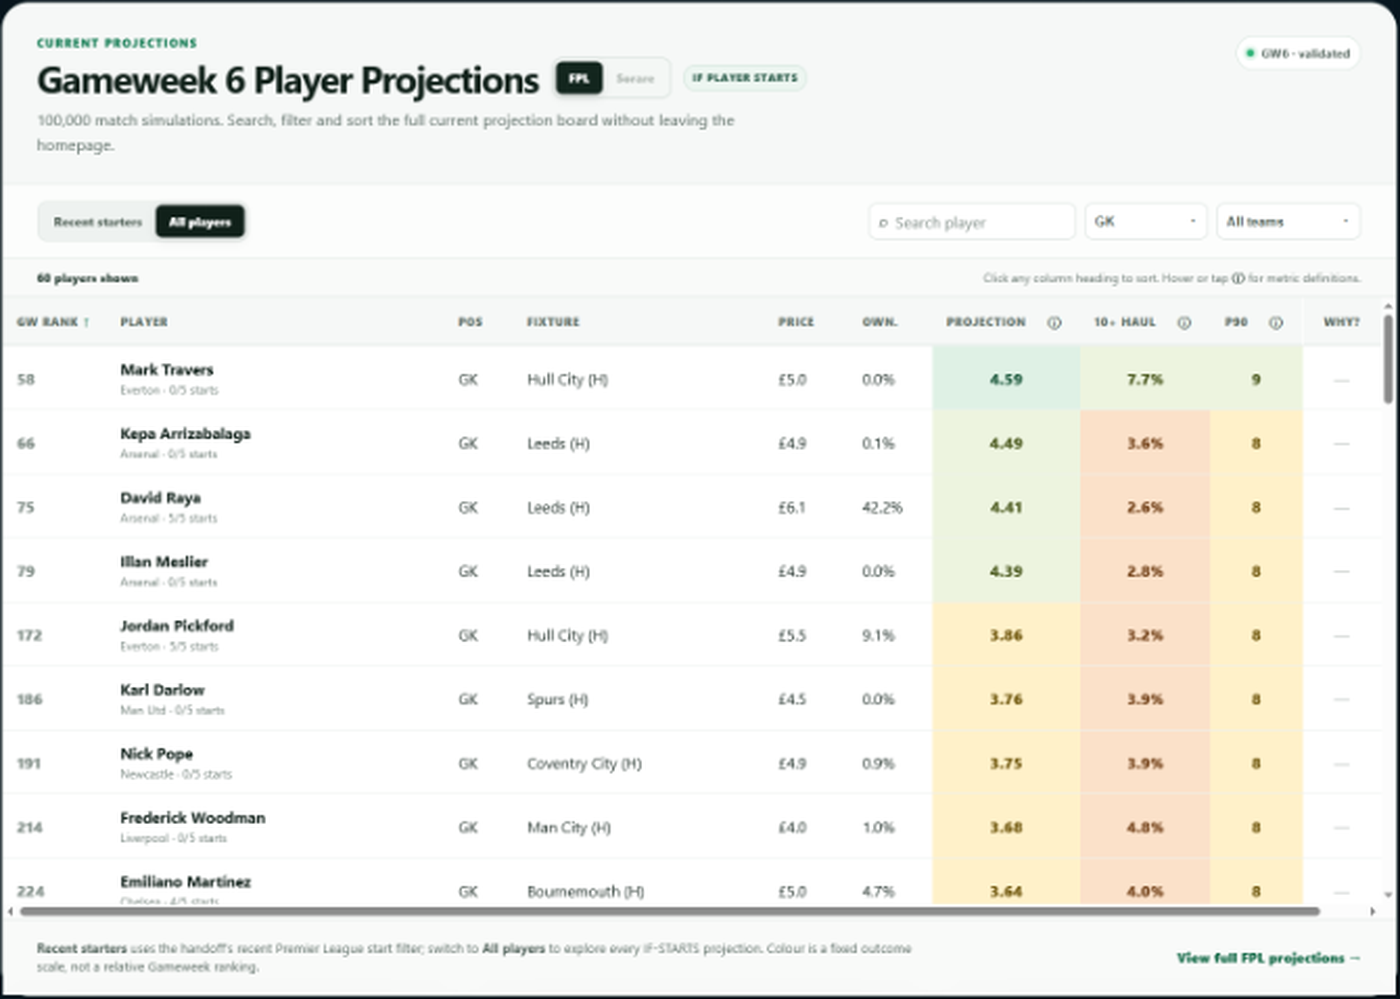Sort by the Projection column heading
1400x999 pixels.
click(x=986, y=322)
